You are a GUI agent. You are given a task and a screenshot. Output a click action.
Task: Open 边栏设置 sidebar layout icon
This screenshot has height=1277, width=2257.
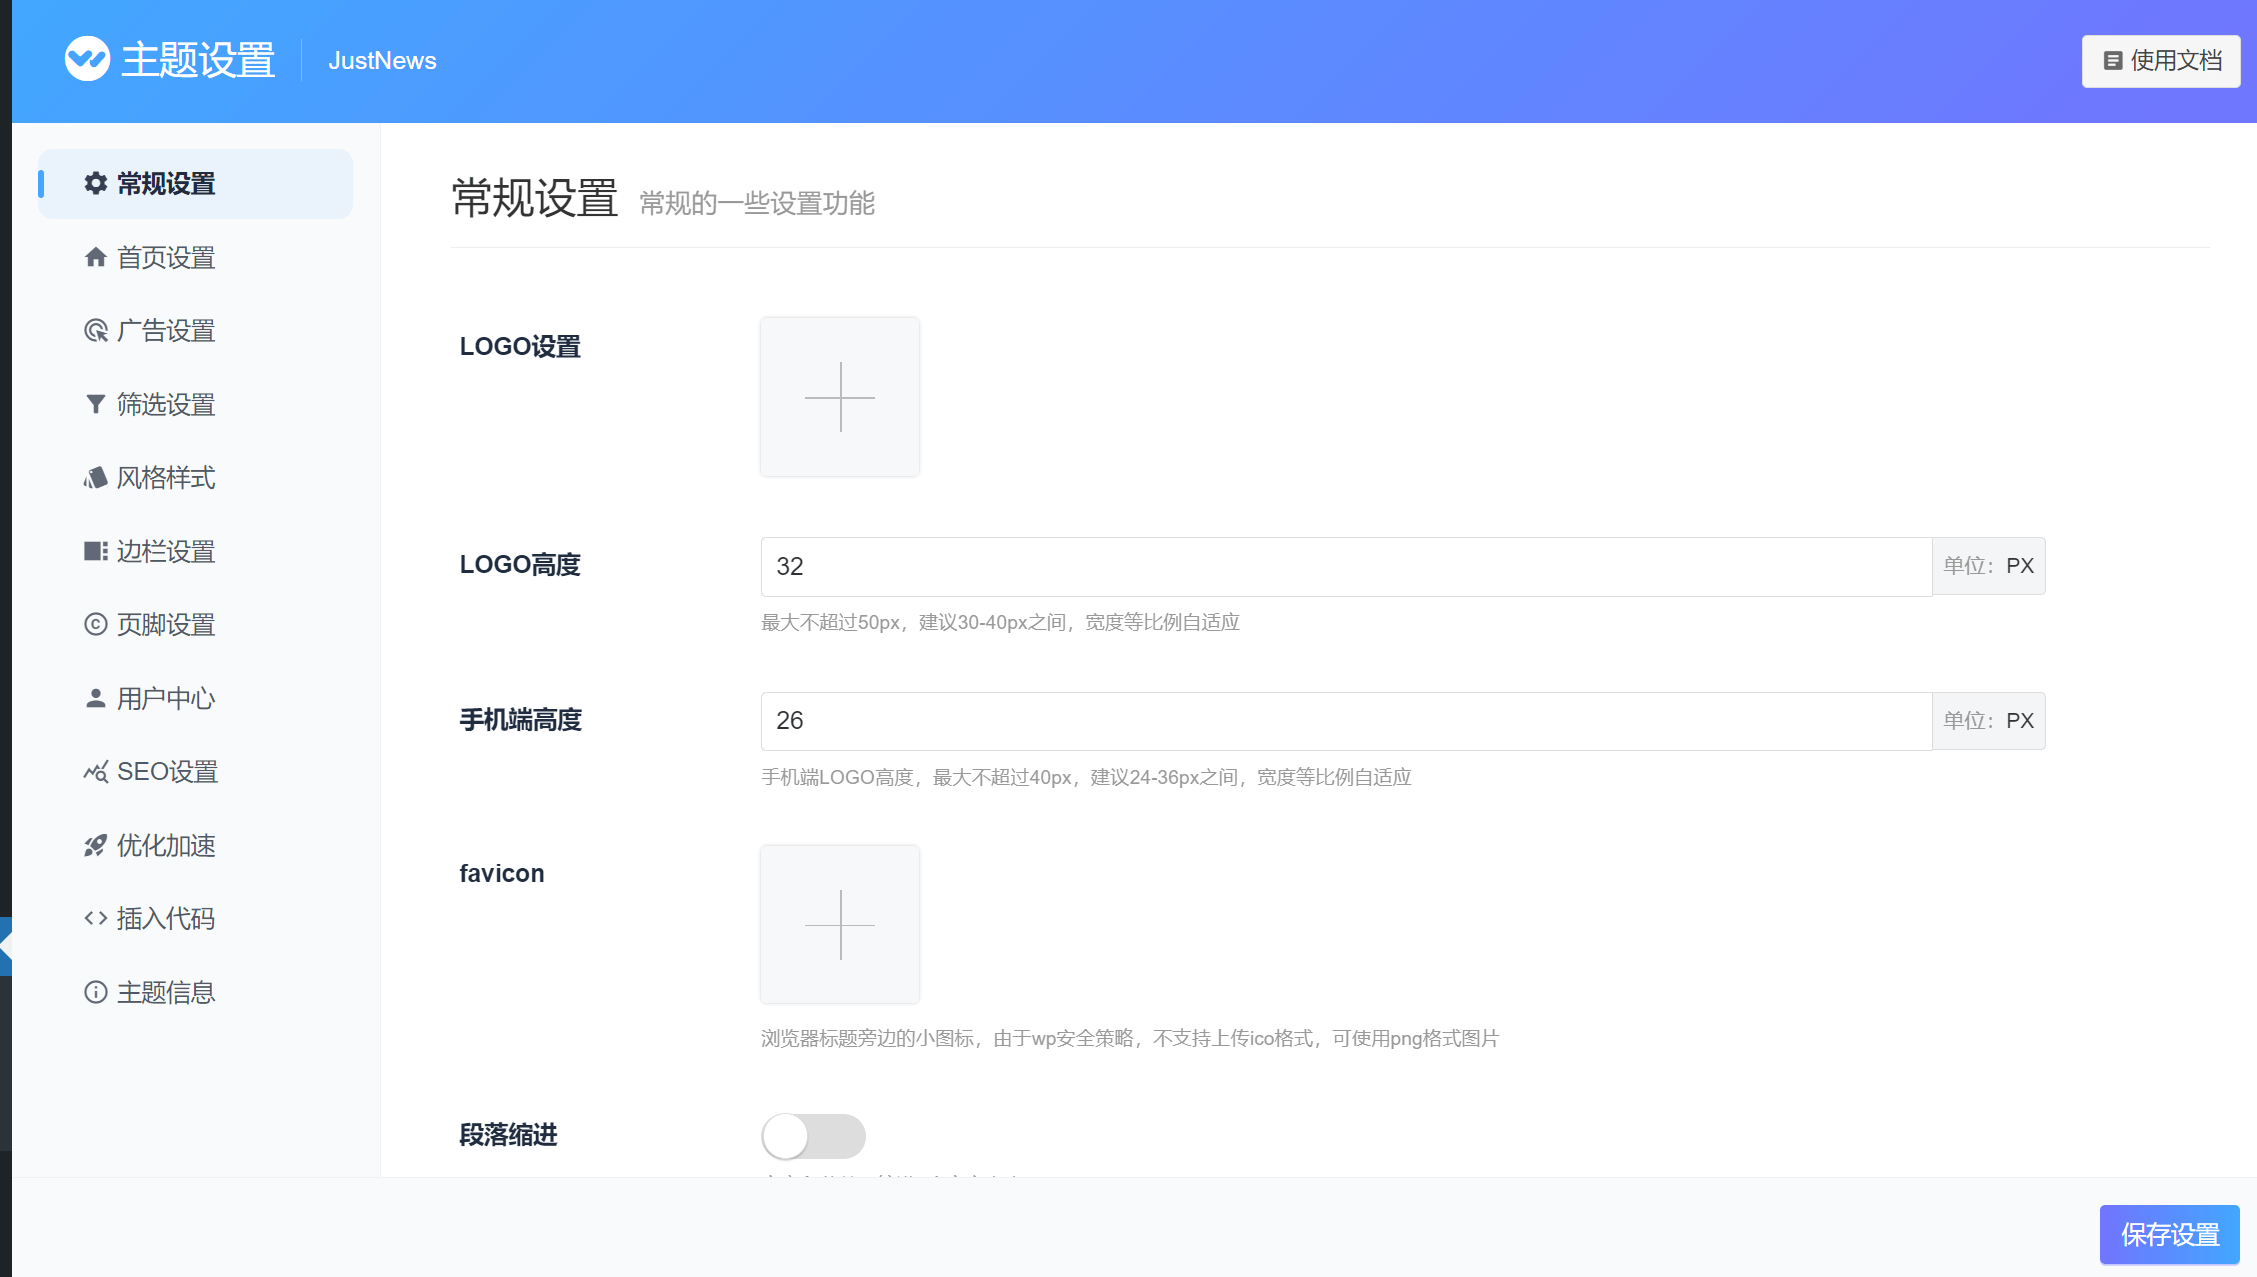[x=95, y=551]
